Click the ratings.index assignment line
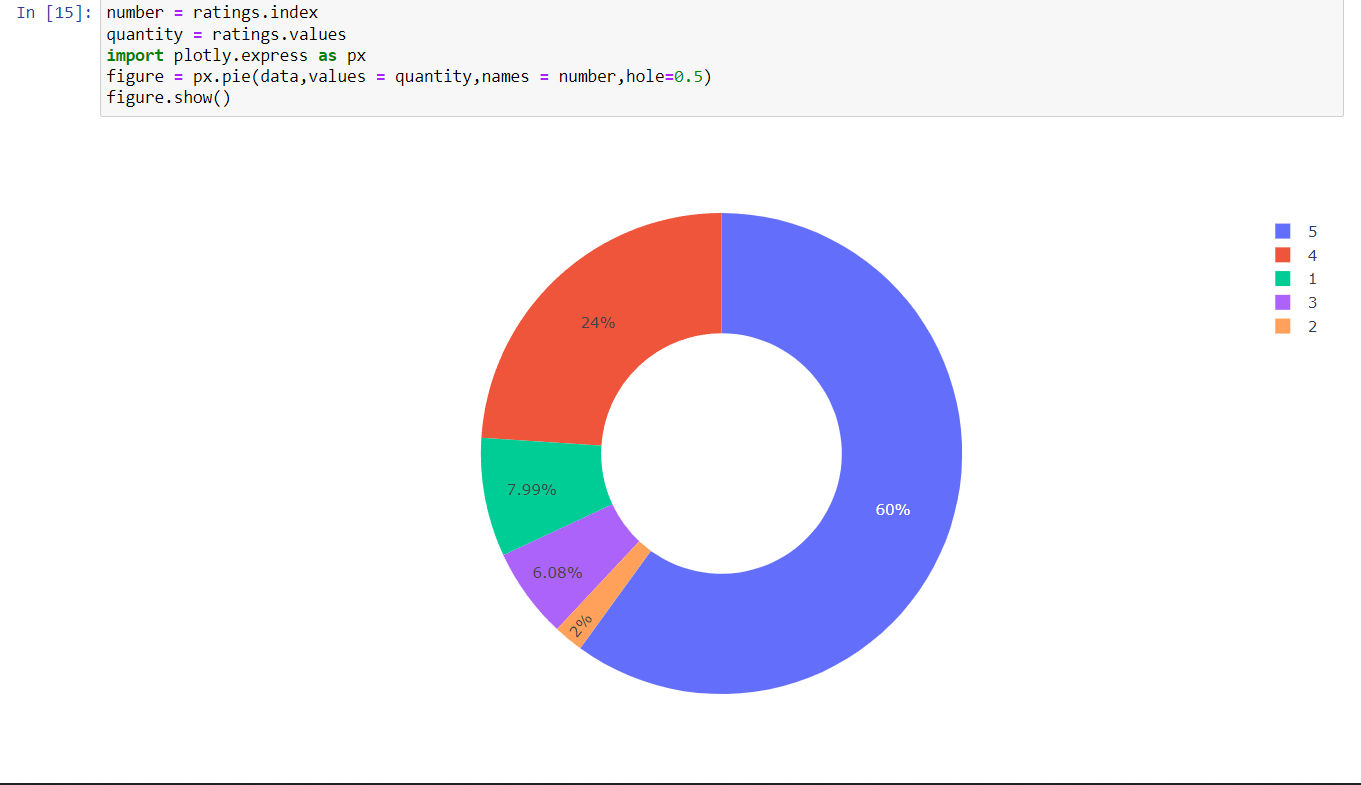The width and height of the screenshot is (1361, 785). coord(210,12)
